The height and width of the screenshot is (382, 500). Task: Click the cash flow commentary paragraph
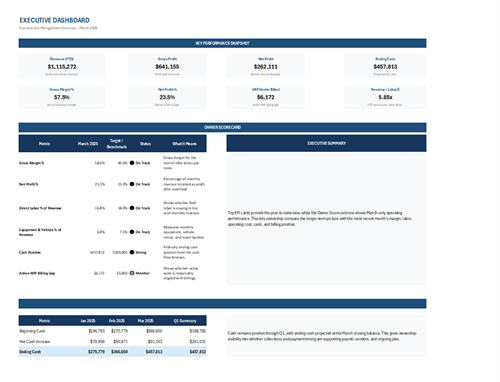322,336
